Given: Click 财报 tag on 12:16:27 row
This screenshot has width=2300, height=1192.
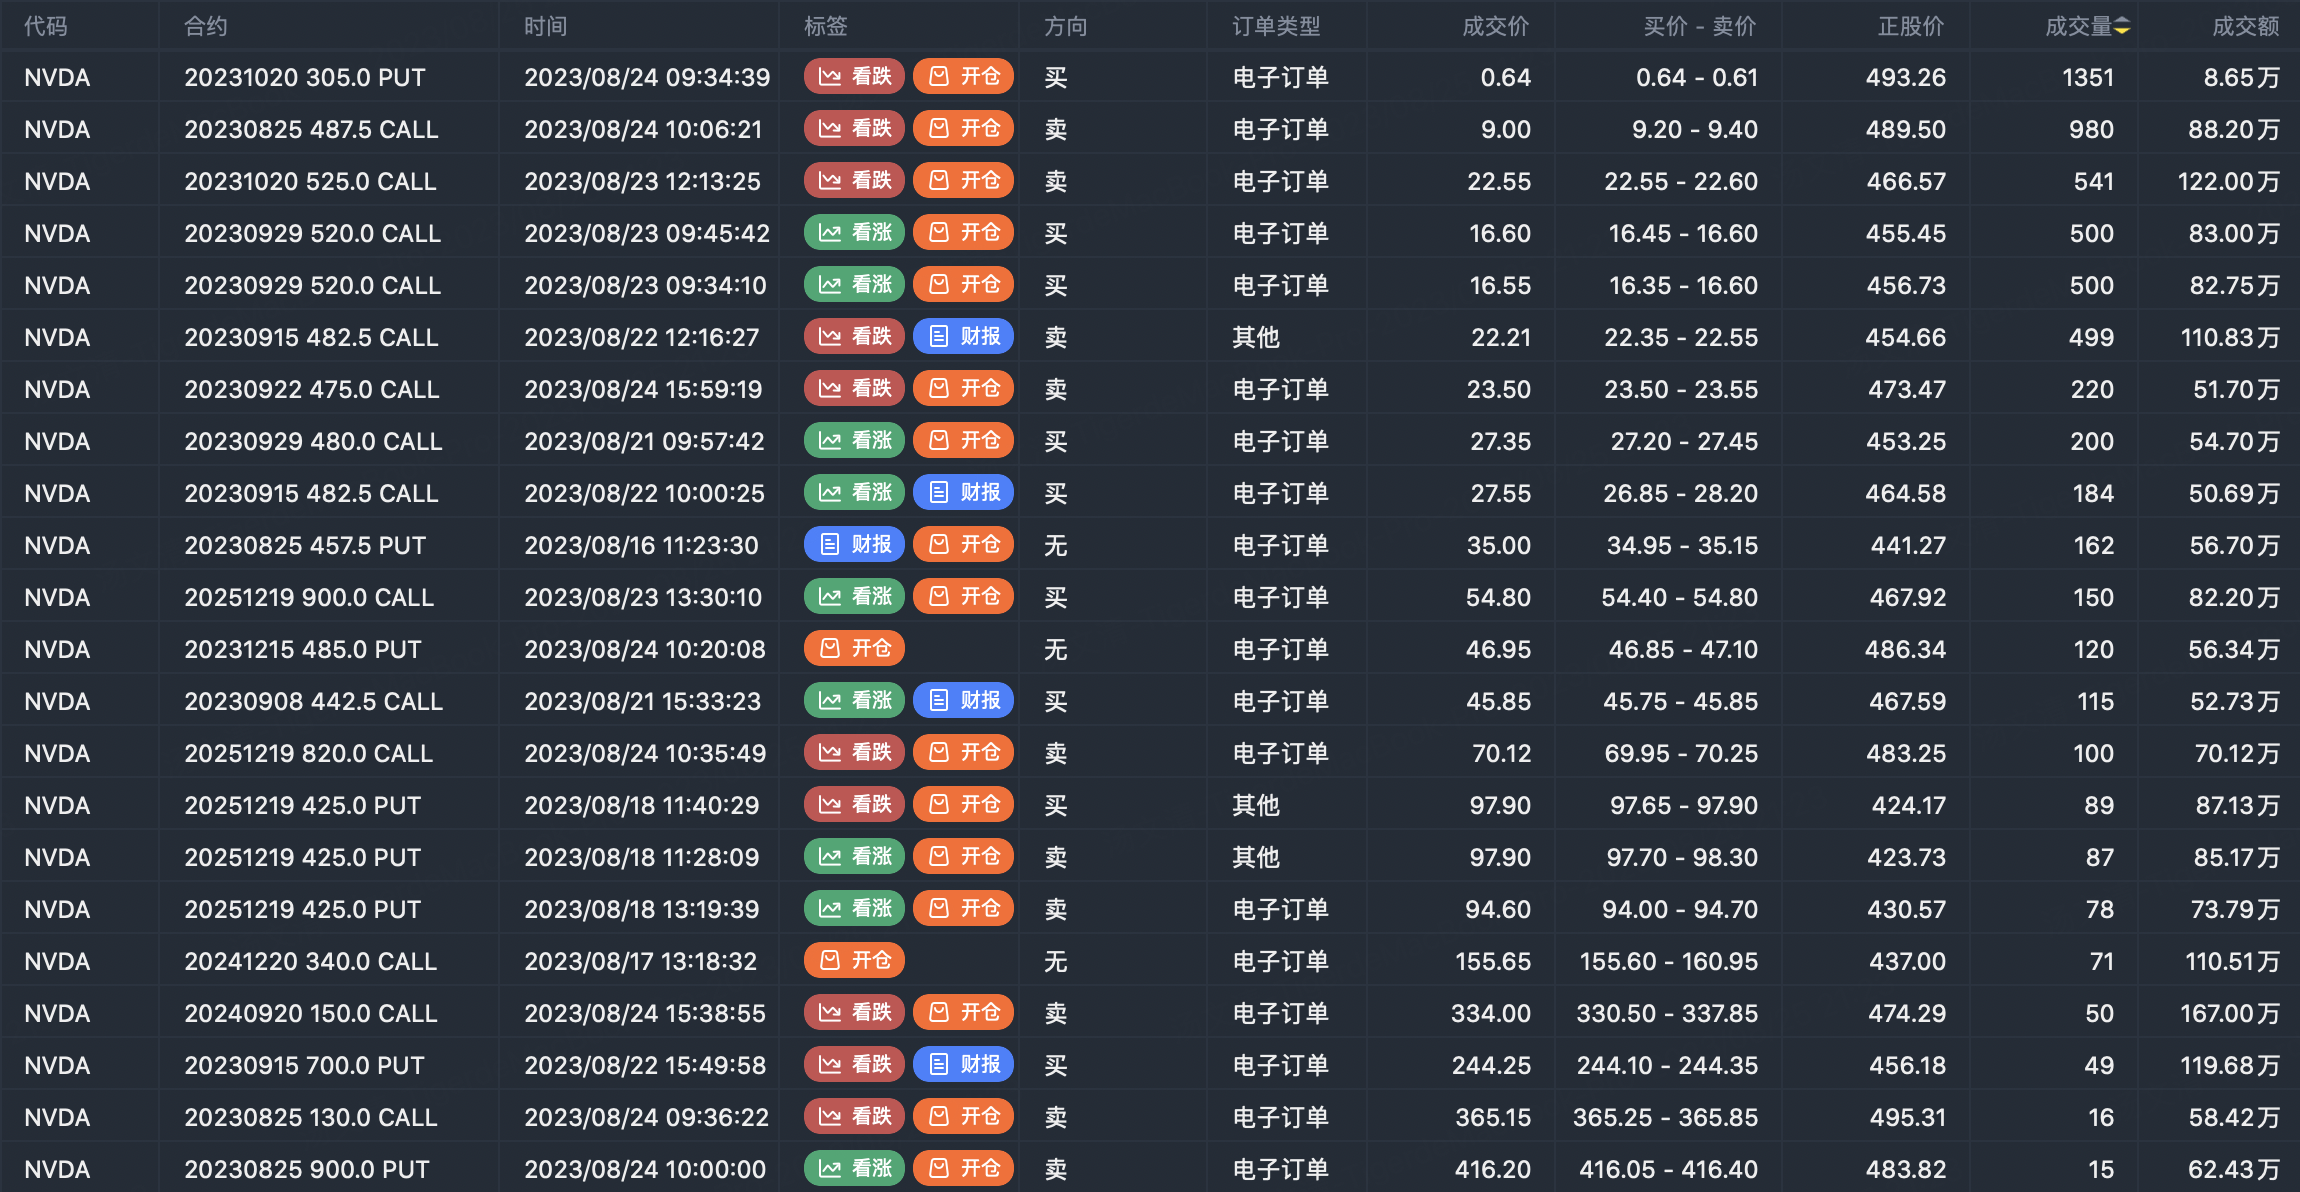Looking at the screenshot, I should tap(963, 337).
